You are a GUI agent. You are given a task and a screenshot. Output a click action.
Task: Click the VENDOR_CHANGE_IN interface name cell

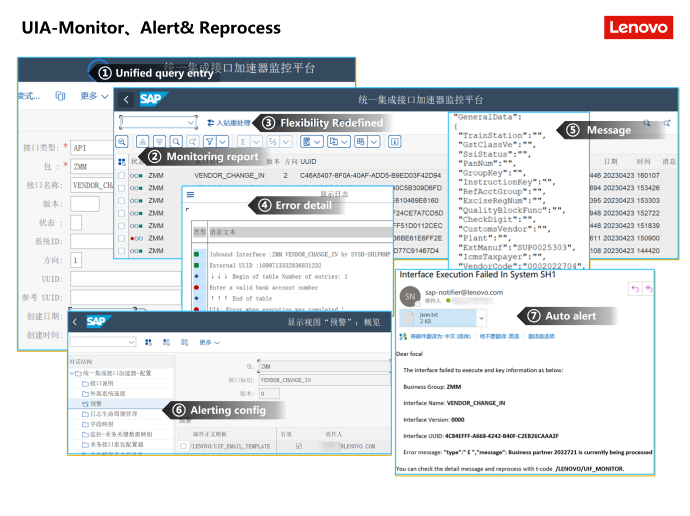pyautogui.click(x=229, y=176)
